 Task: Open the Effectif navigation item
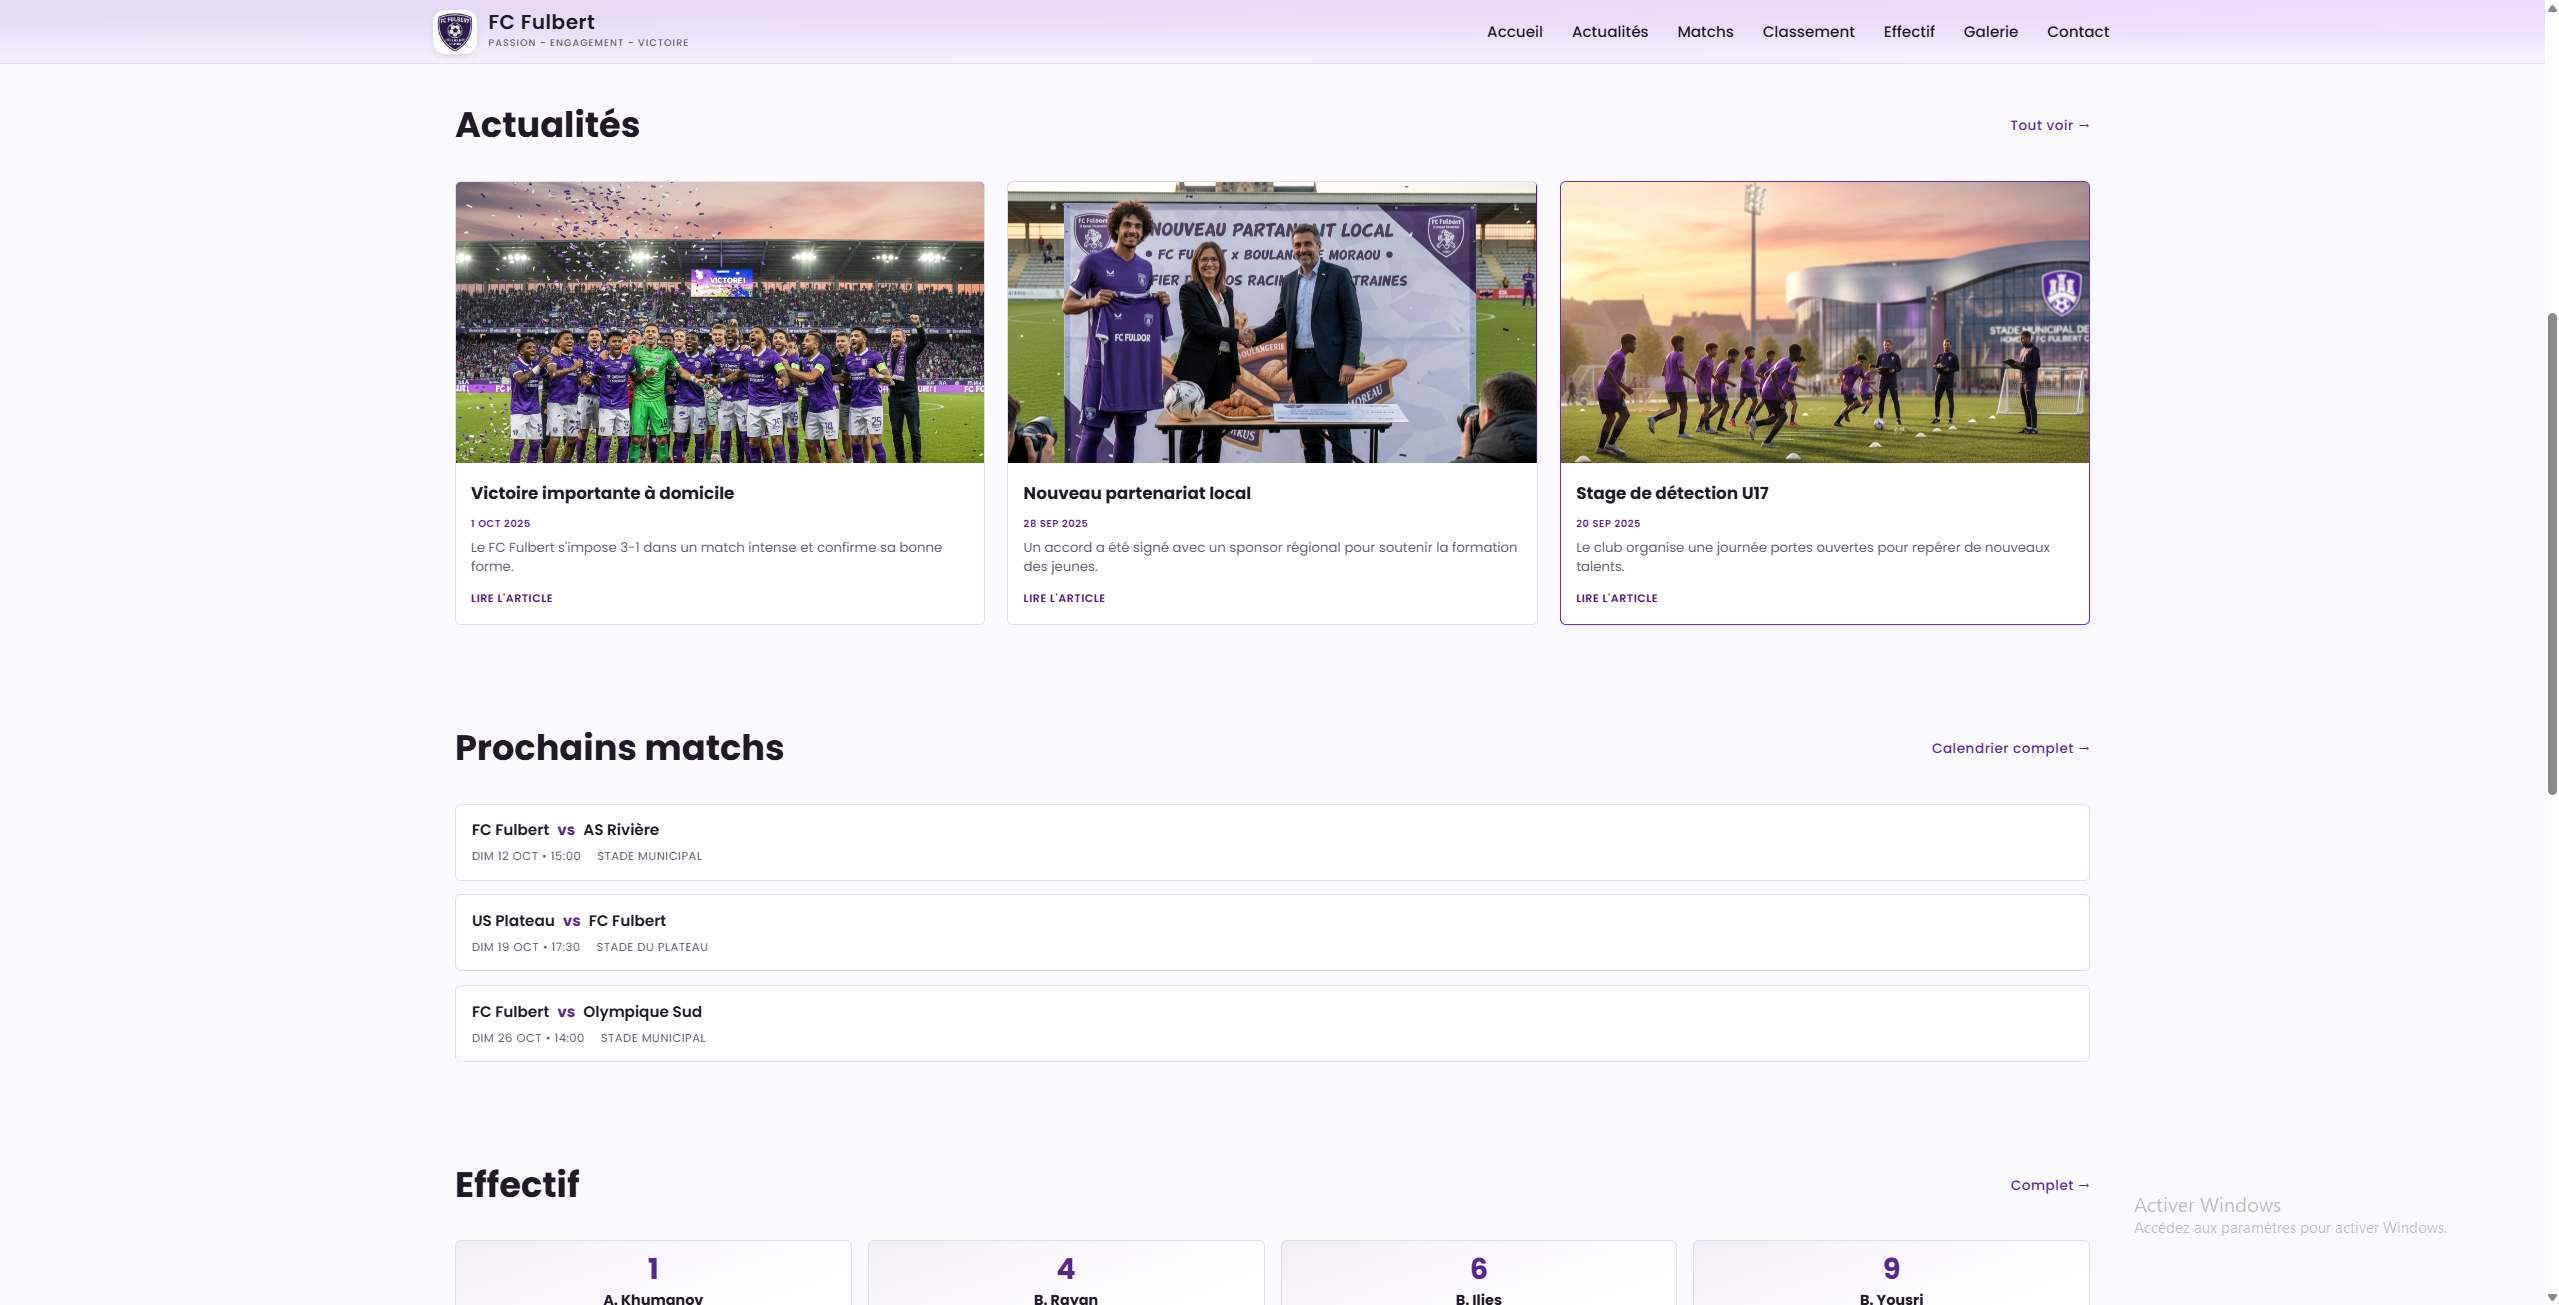point(1908,31)
